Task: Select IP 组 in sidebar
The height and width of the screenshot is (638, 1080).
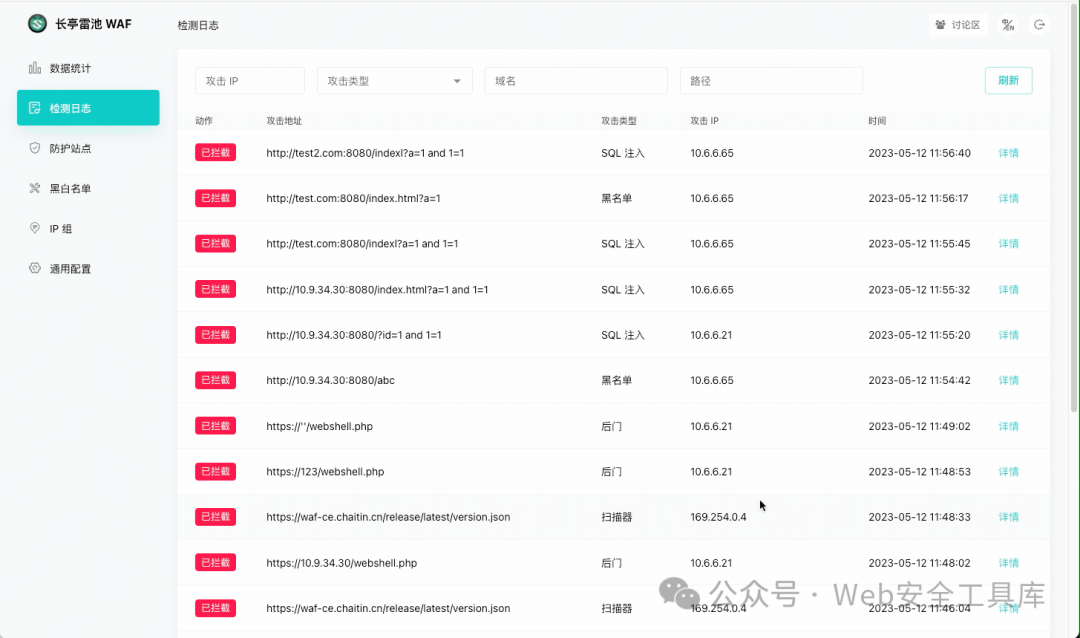Action: 88,227
